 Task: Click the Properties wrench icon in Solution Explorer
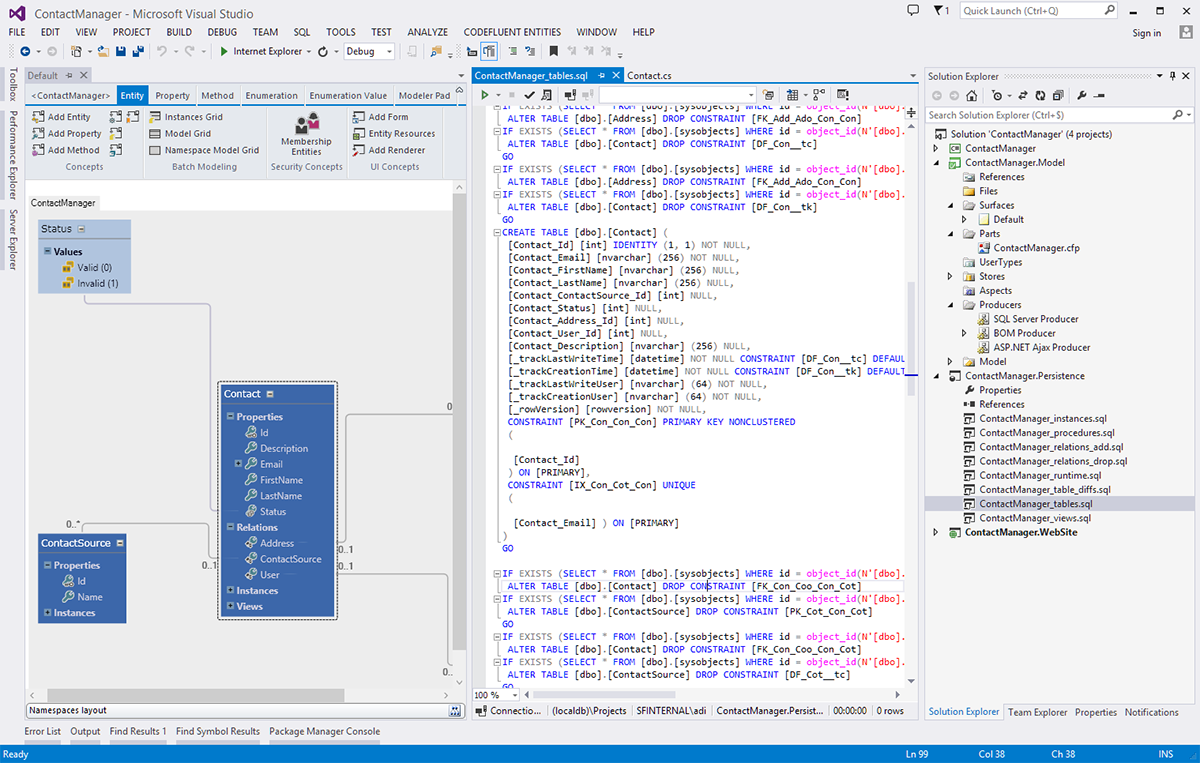1082,96
